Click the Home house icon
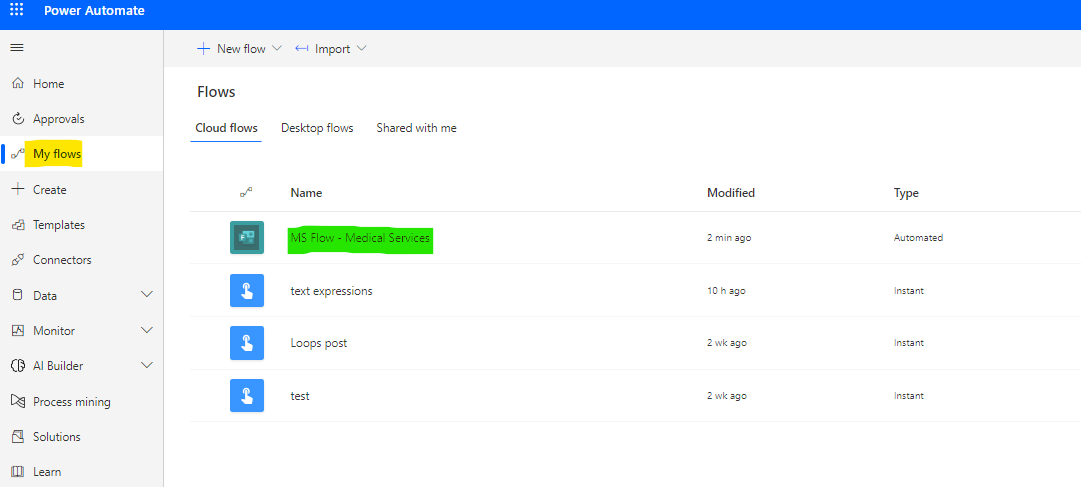This screenshot has width=1081, height=487. pos(17,84)
